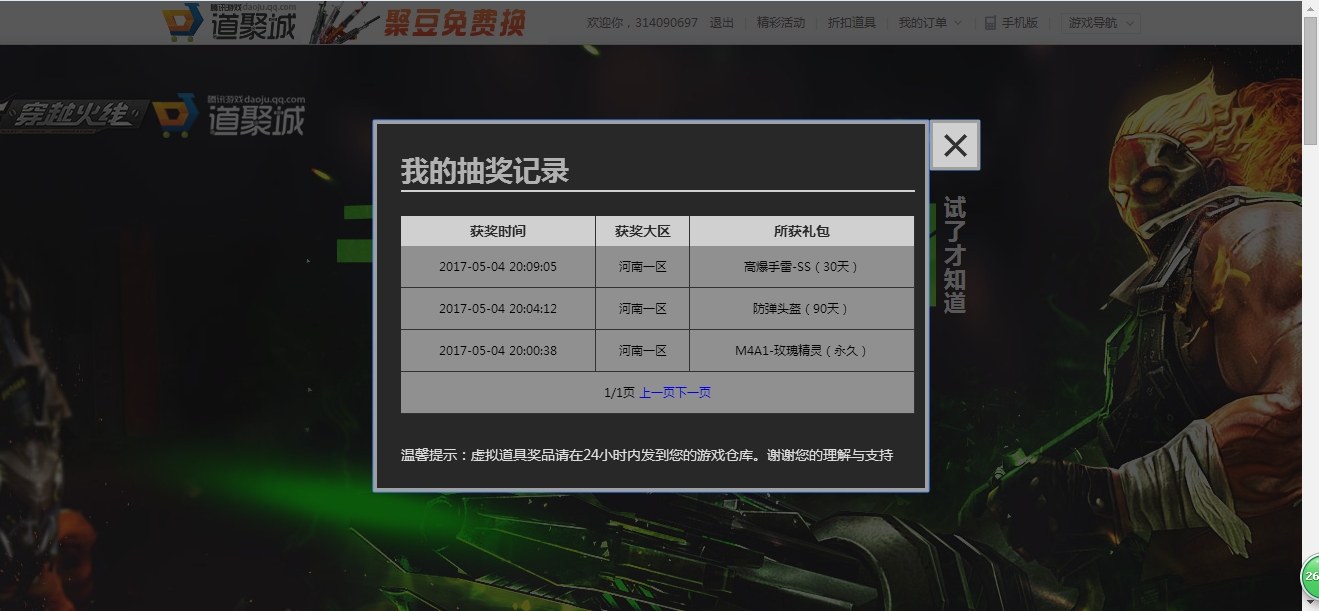
Task: Click the 2017-05-04 20:09:05 timestamp cell
Action: (498, 267)
